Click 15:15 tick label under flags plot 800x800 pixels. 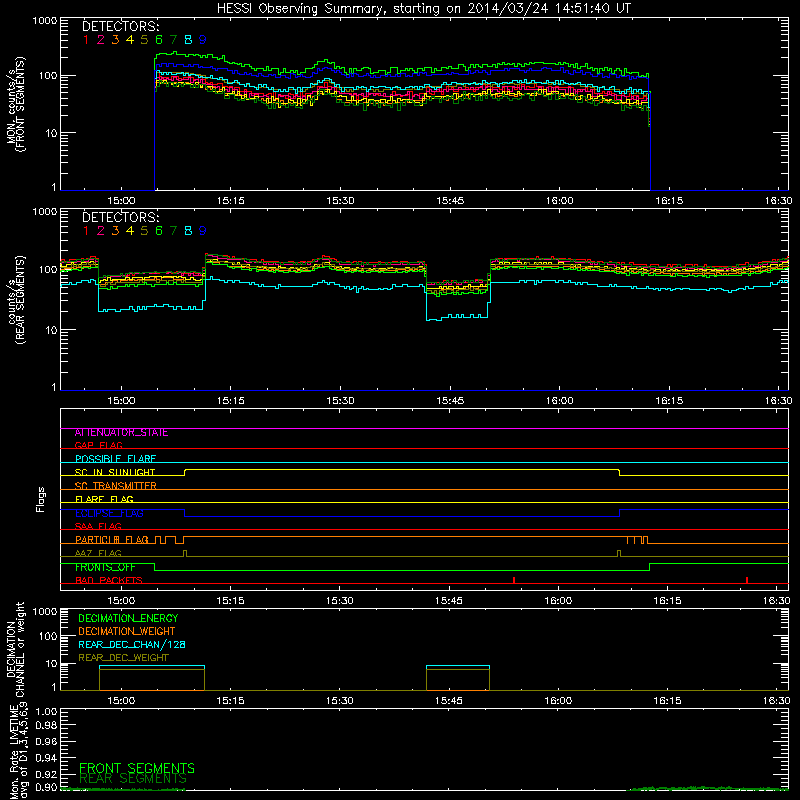point(231,601)
